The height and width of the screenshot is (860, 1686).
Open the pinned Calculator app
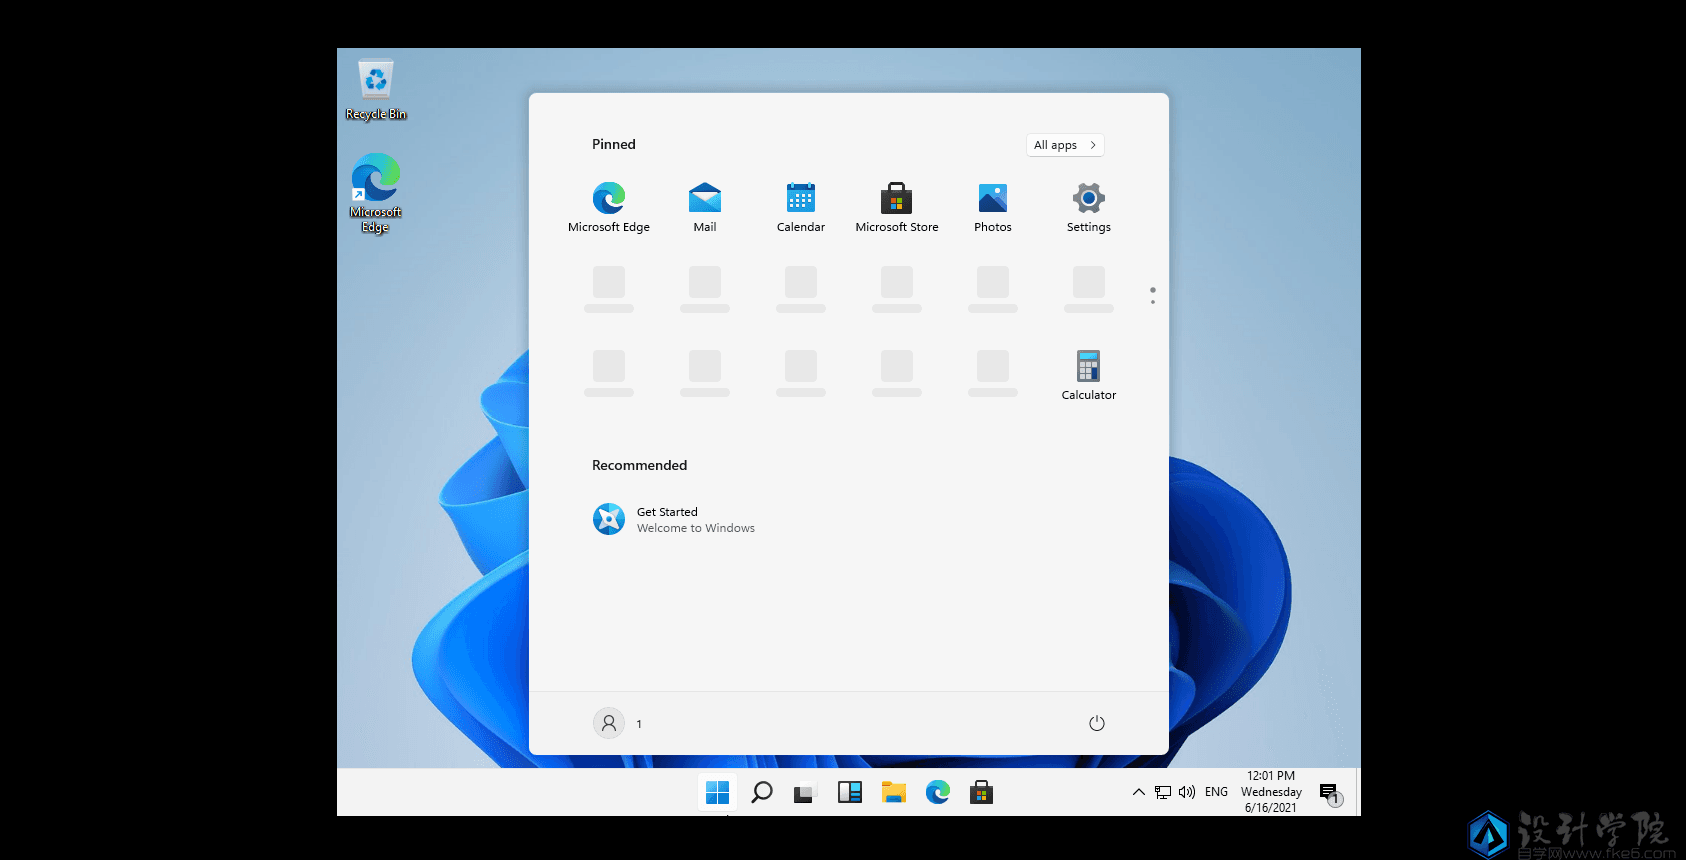tap(1089, 375)
